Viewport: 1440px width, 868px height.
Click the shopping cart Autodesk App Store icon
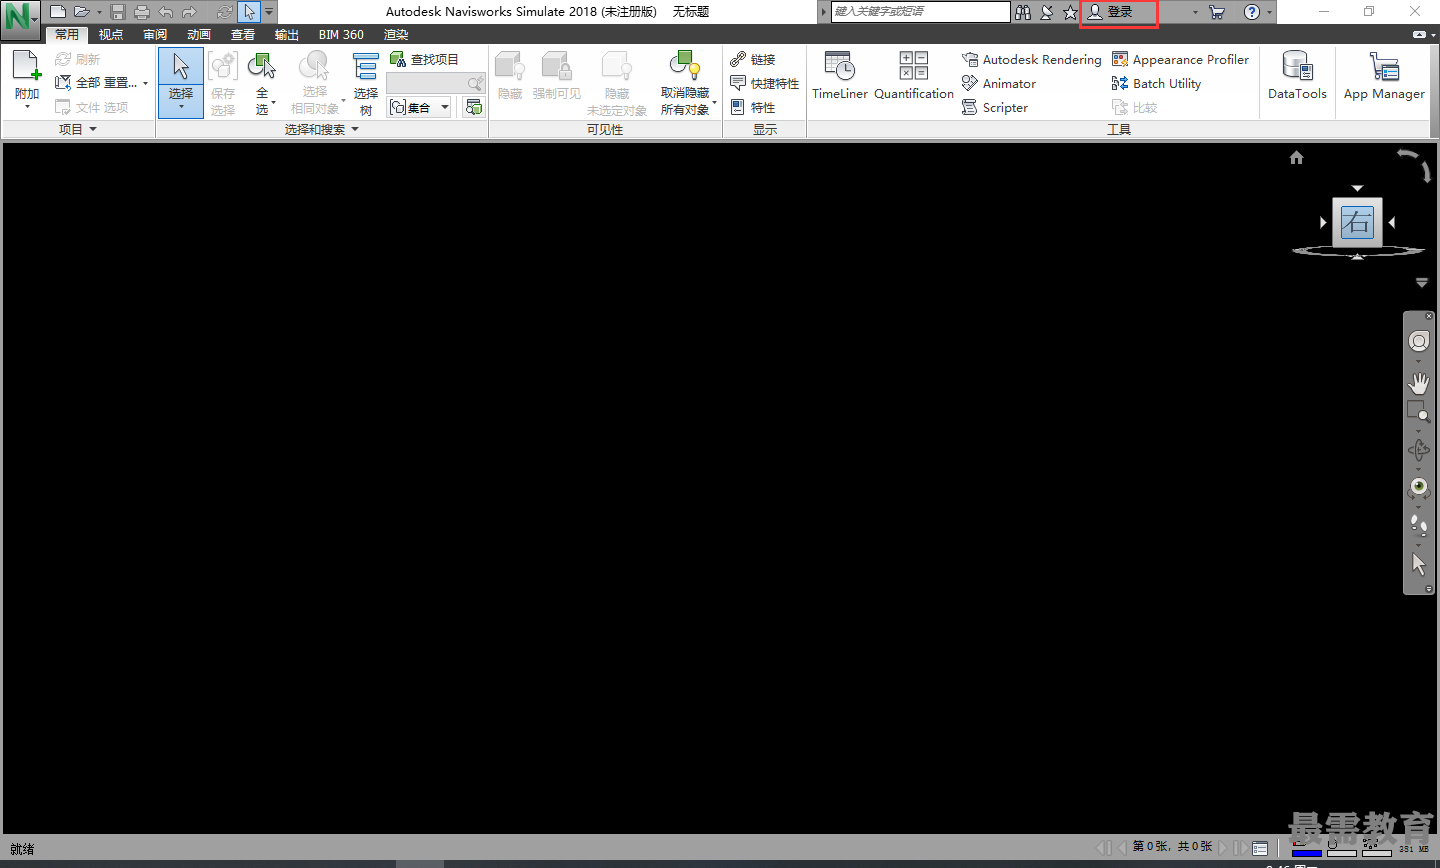pos(1217,12)
